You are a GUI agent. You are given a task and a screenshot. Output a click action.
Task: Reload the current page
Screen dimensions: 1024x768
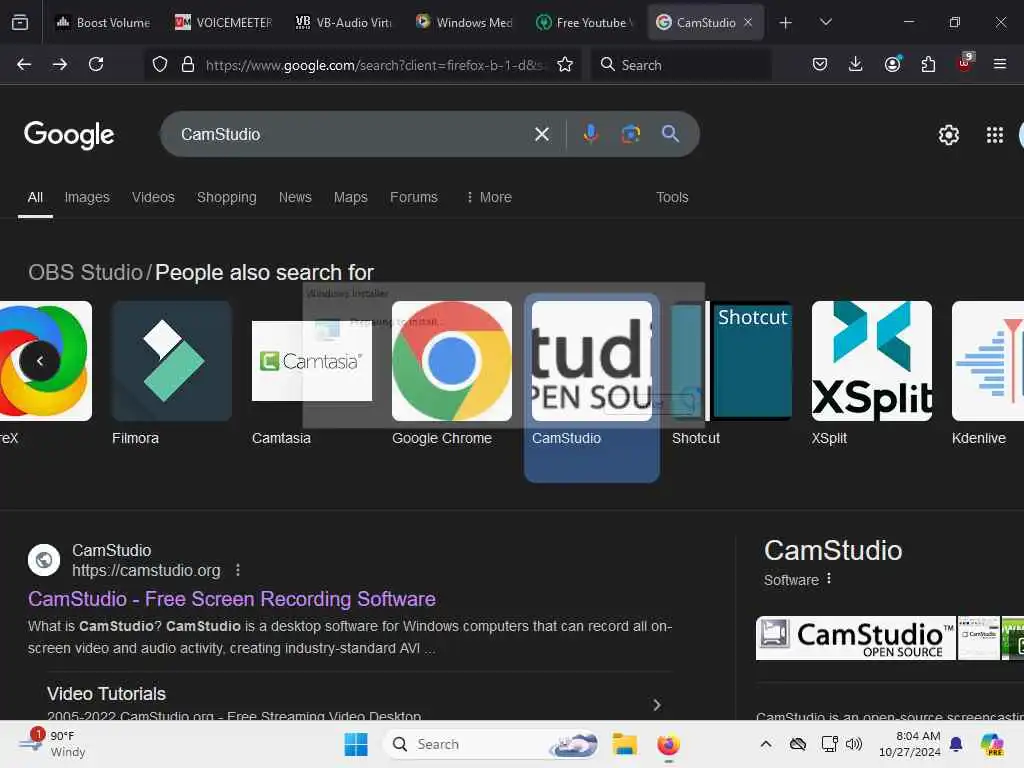pyautogui.click(x=96, y=64)
